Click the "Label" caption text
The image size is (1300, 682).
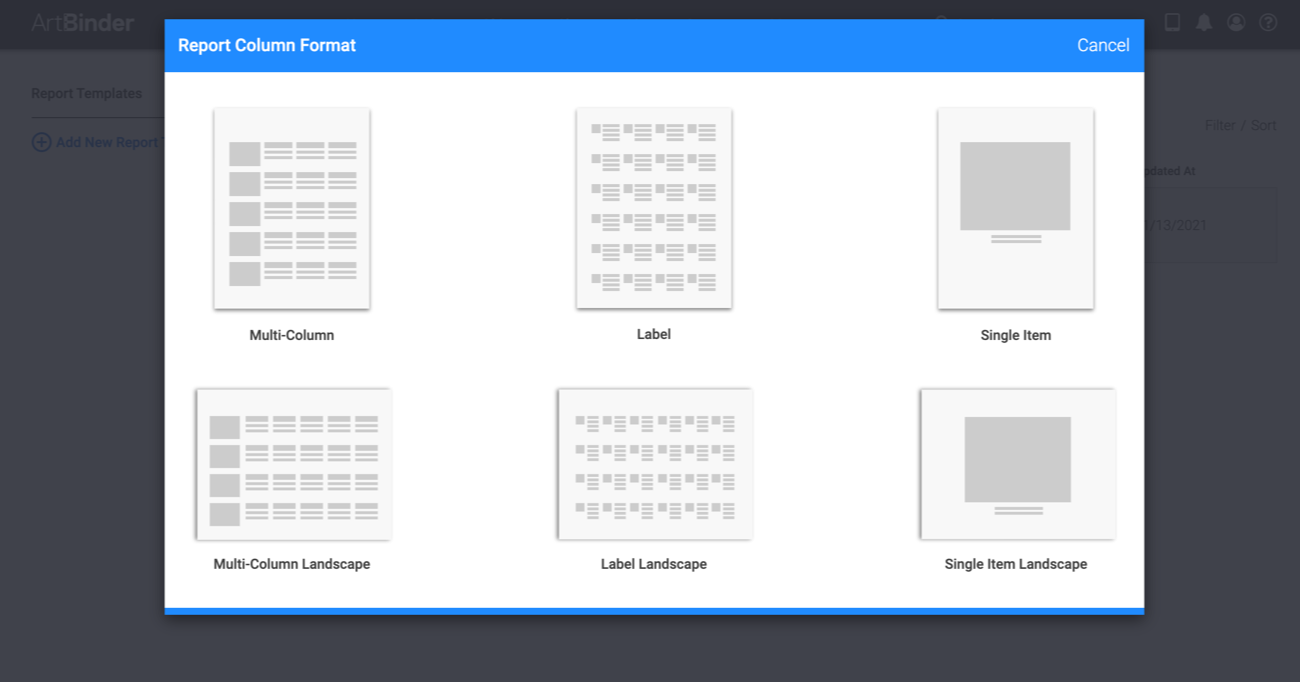click(x=654, y=334)
